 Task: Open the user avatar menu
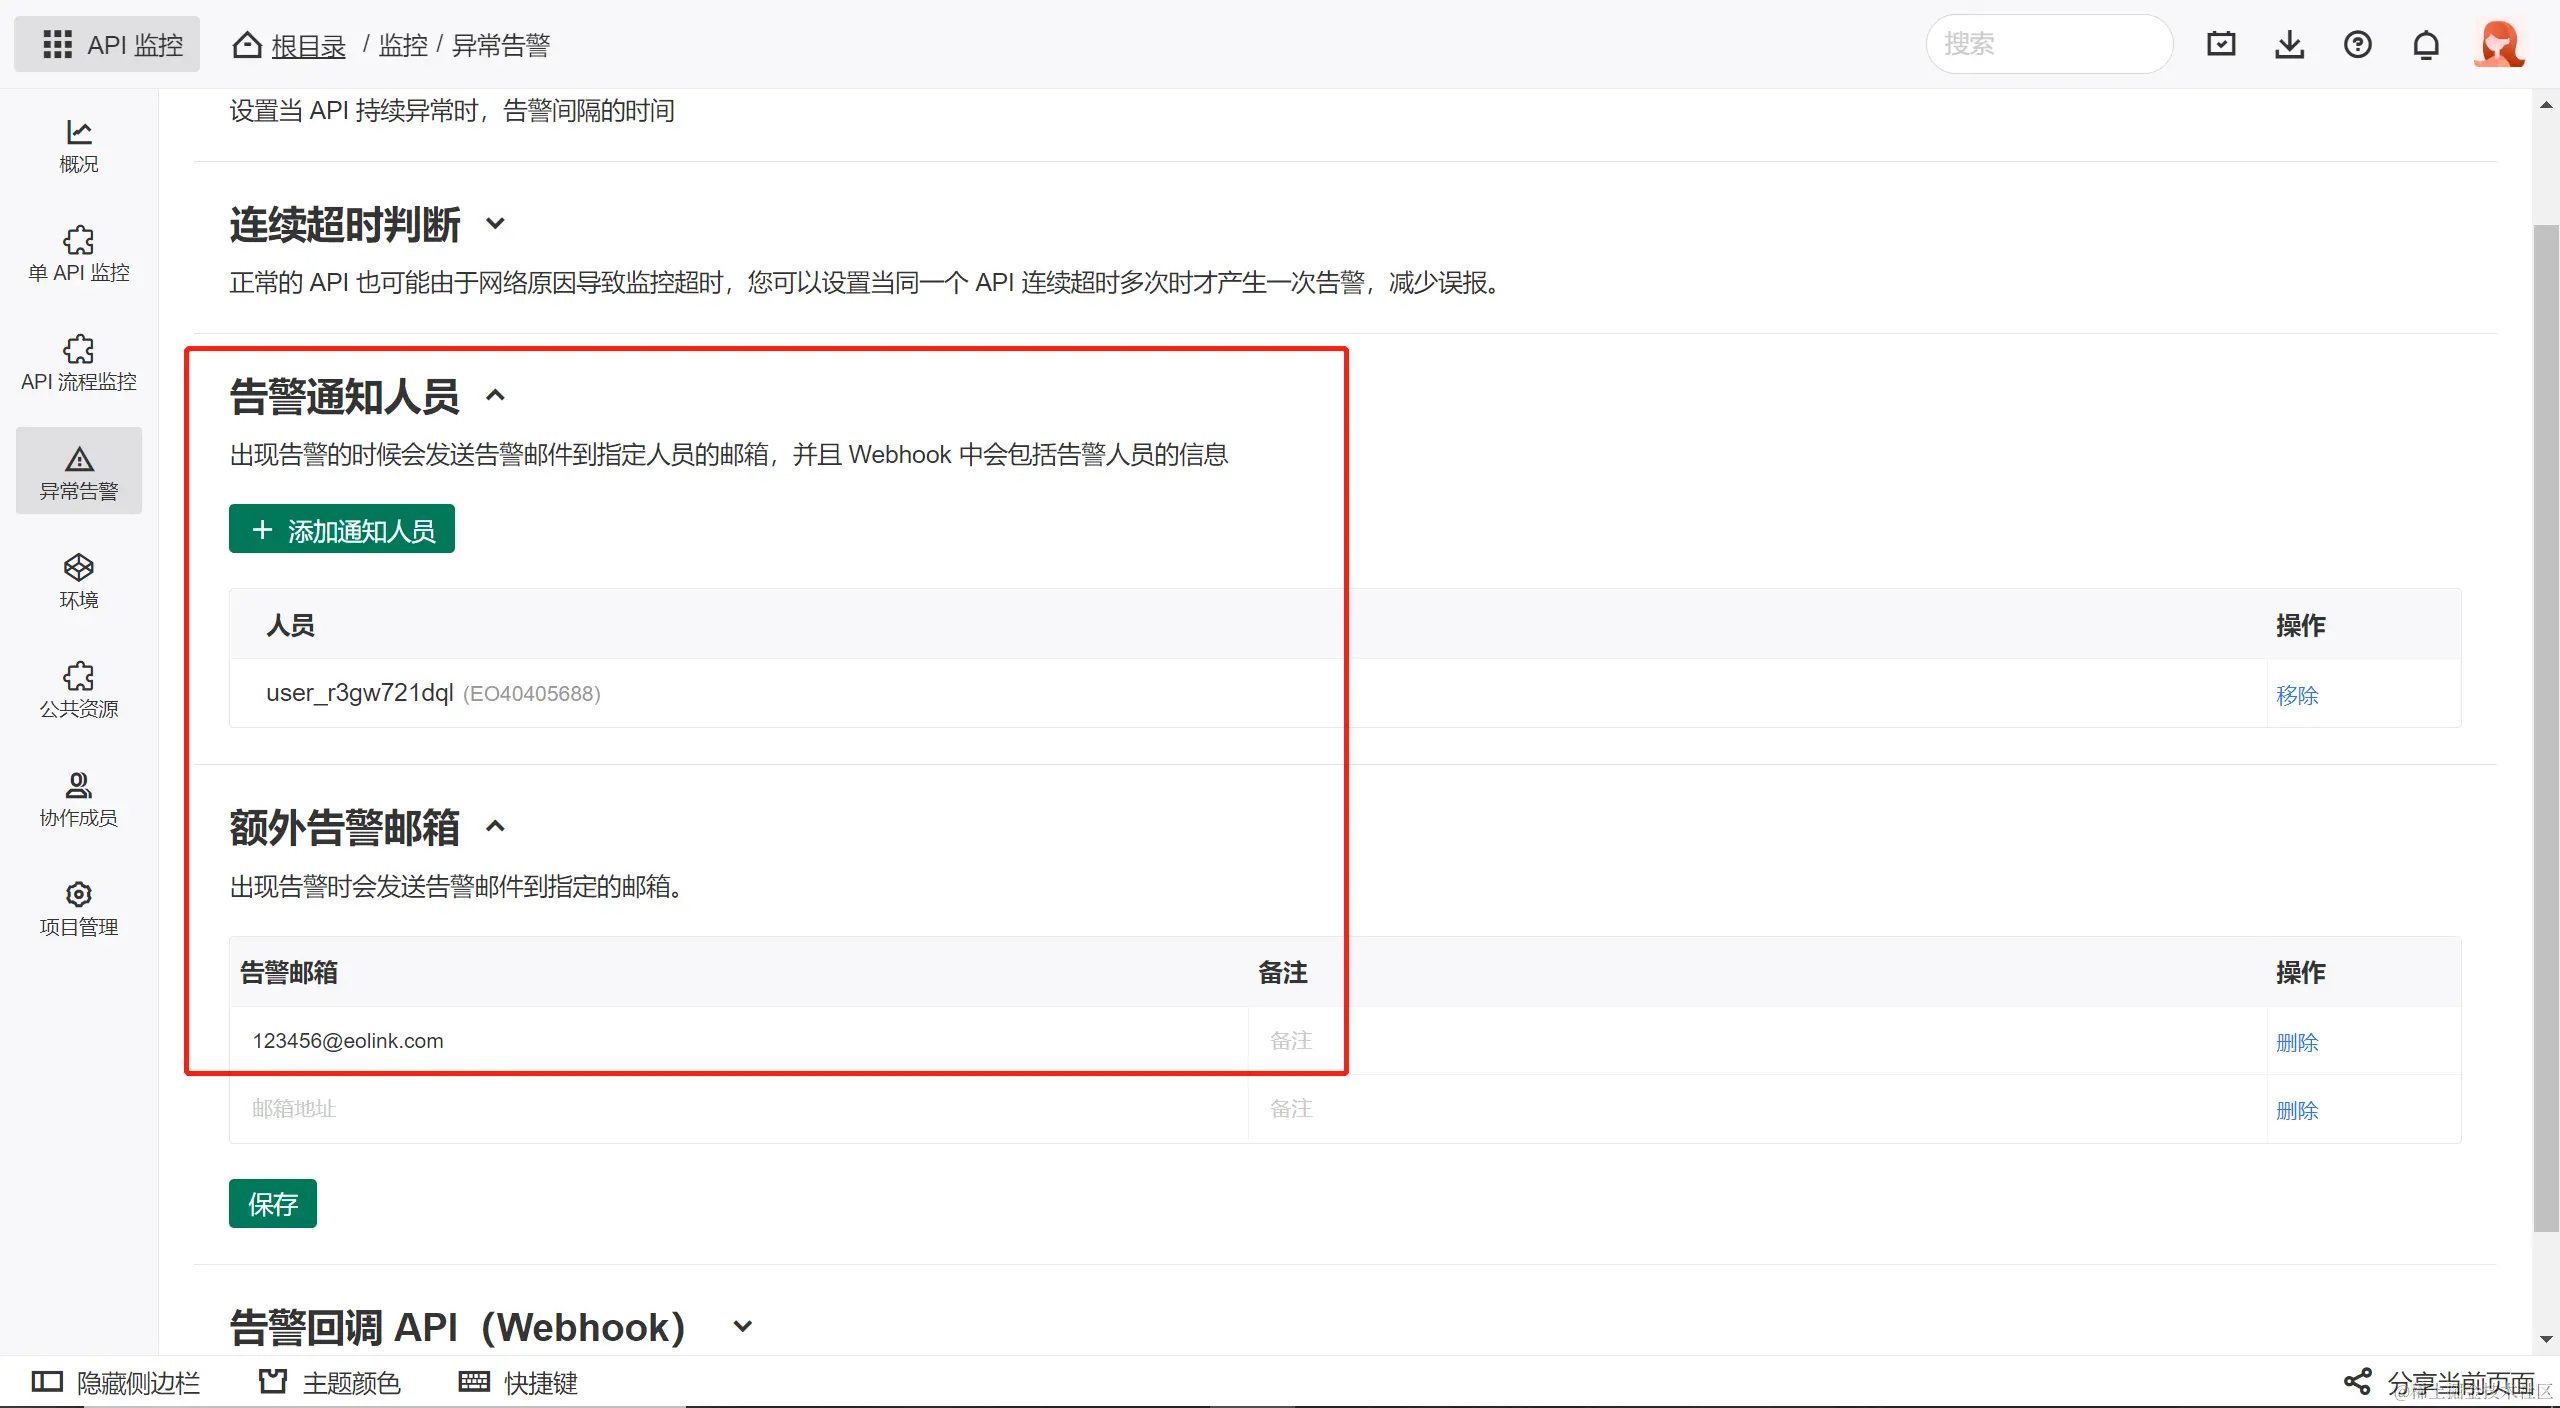2498,44
